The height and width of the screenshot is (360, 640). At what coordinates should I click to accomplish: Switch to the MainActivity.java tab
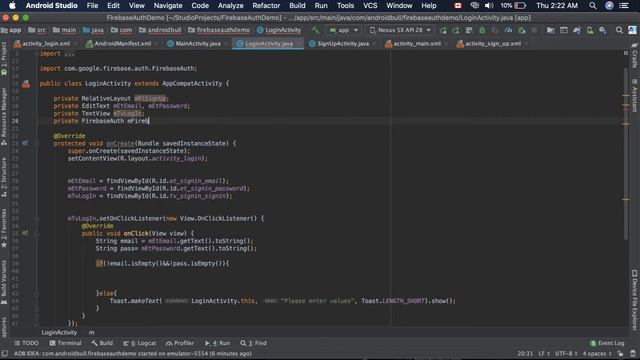pyautogui.click(x=194, y=44)
